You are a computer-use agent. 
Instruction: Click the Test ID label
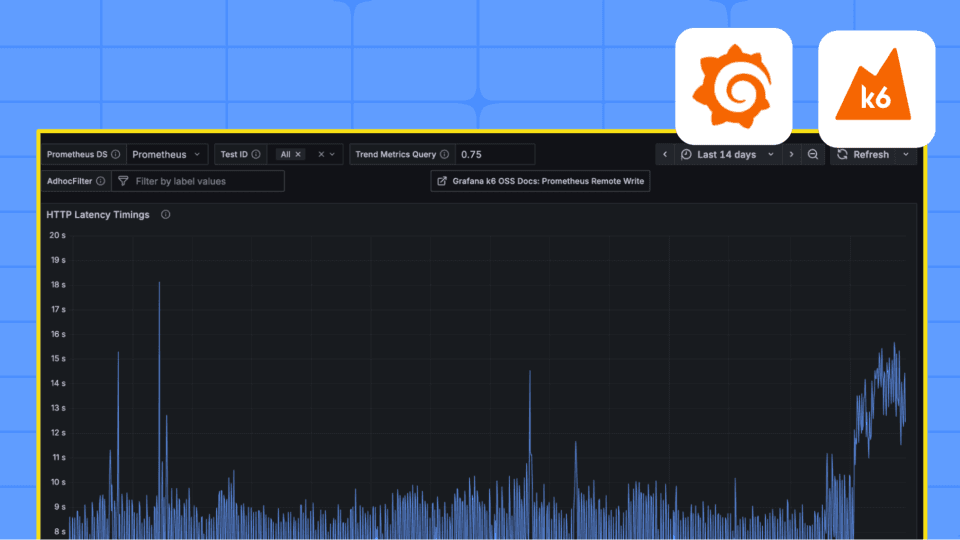coord(234,154)
